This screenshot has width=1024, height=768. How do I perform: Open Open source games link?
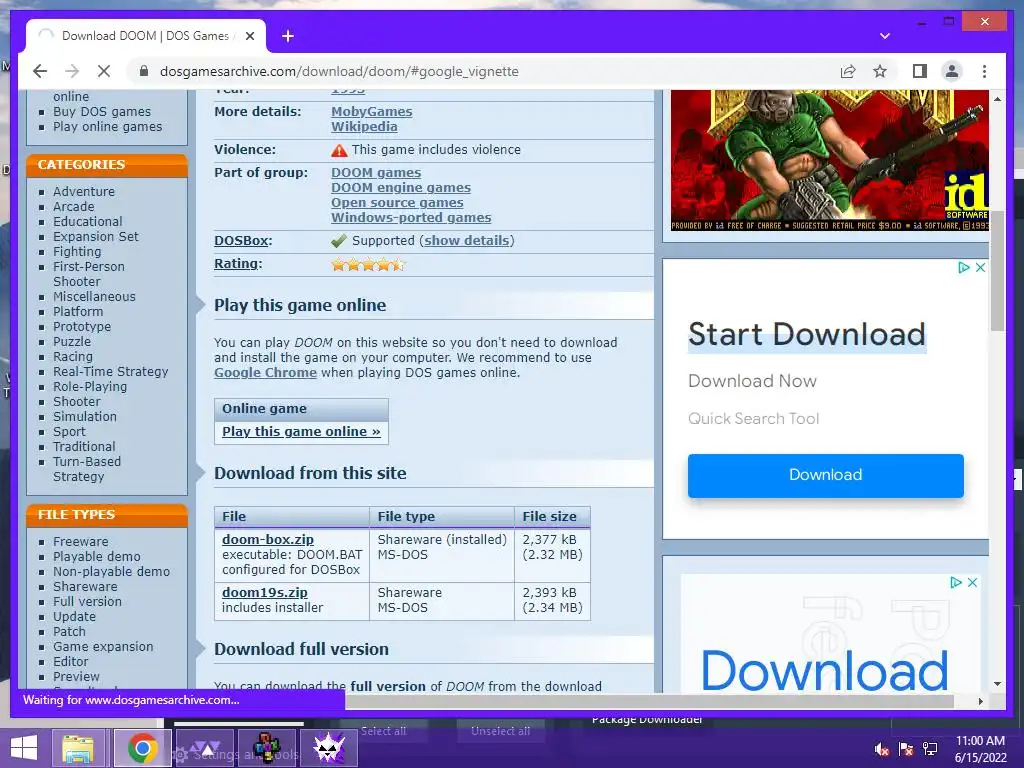[x=397, y=202]
